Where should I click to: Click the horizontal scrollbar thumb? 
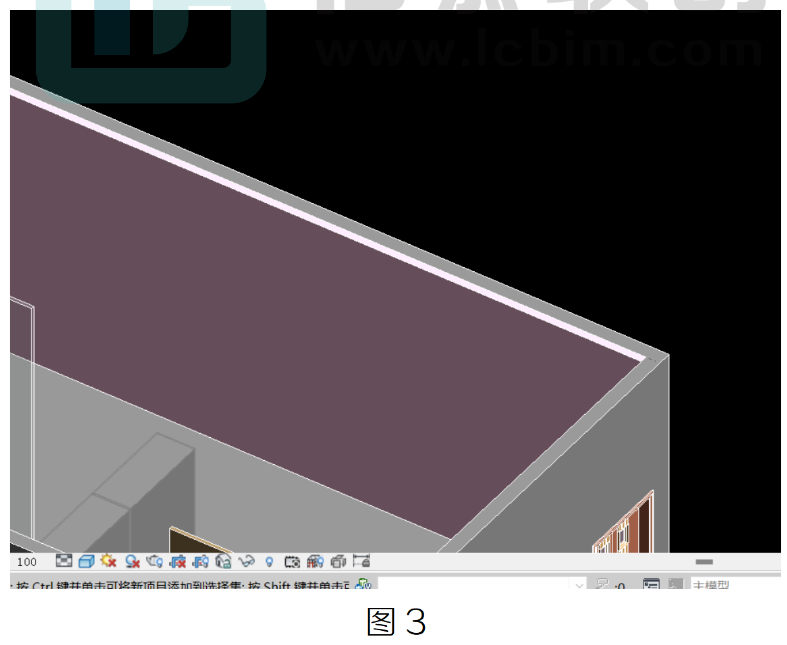click(704, 561)
